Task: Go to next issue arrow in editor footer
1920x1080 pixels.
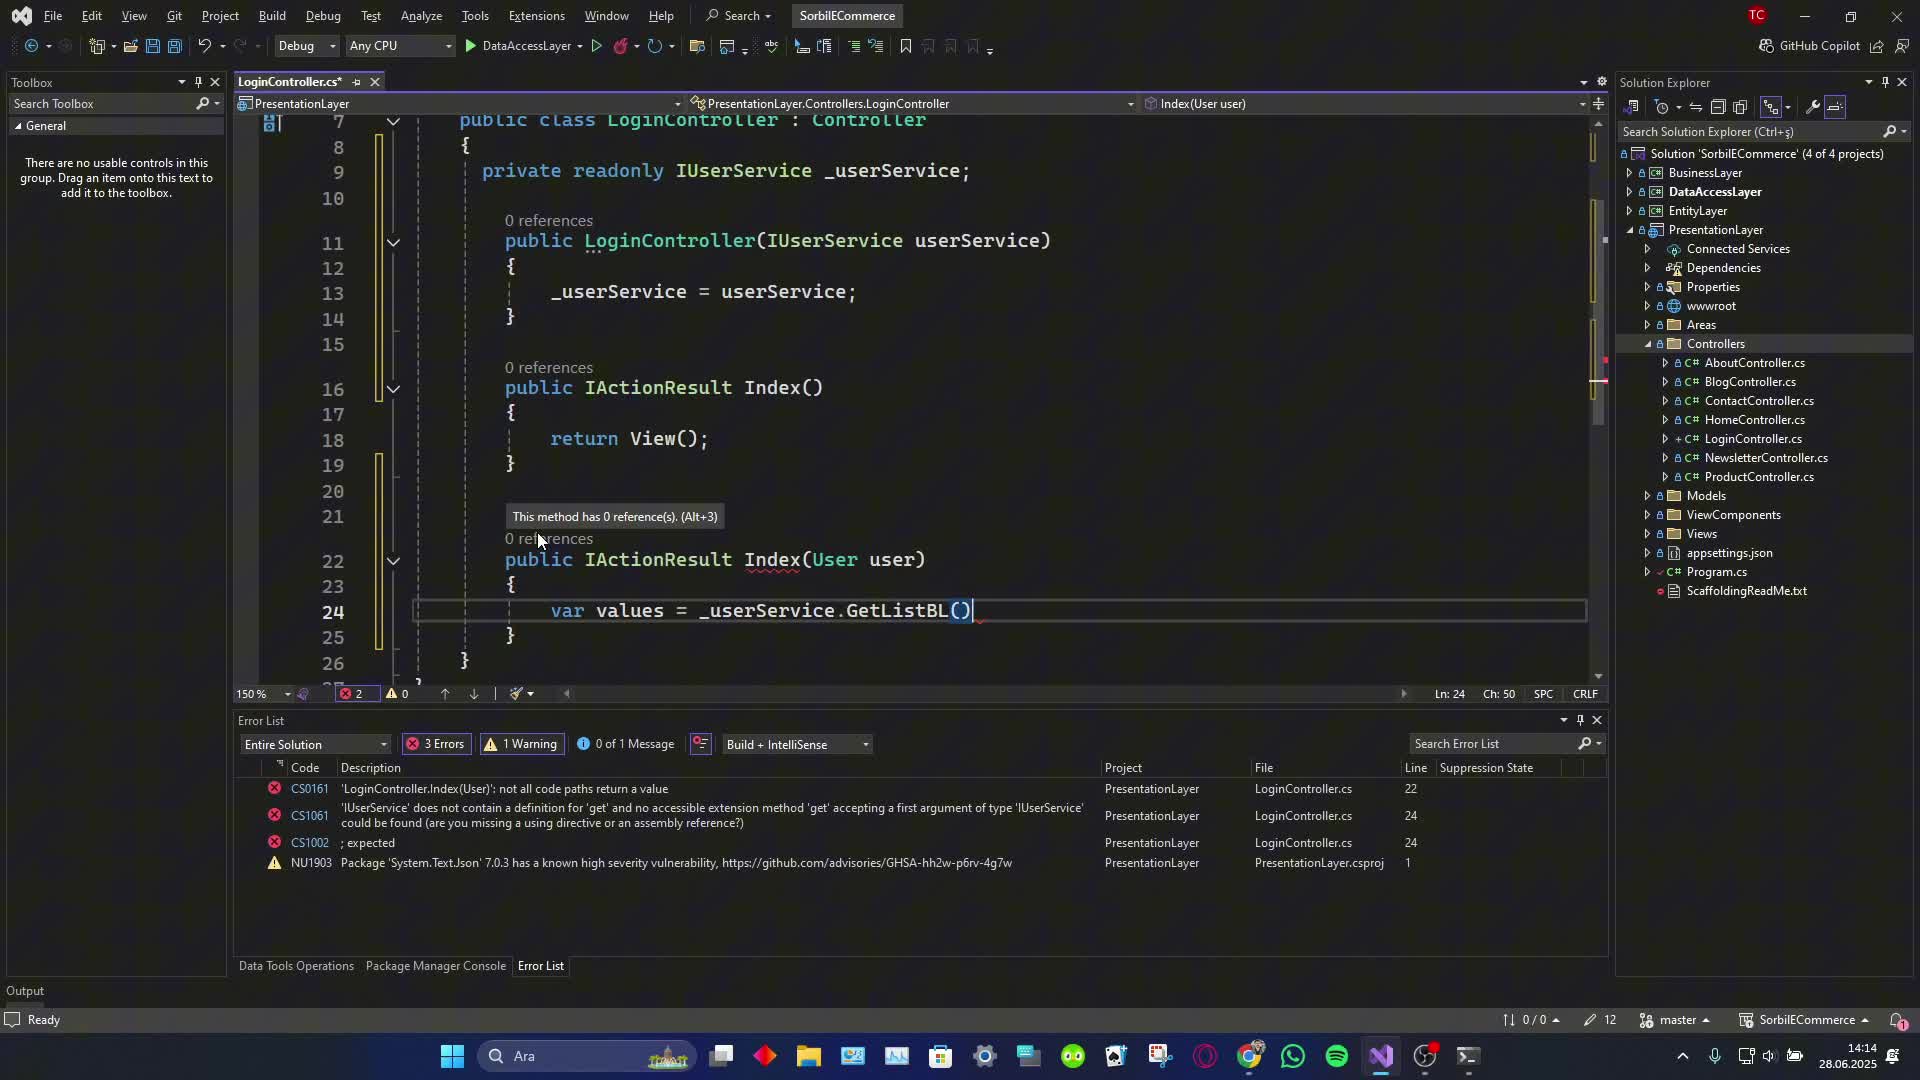Action: (474, 694)
